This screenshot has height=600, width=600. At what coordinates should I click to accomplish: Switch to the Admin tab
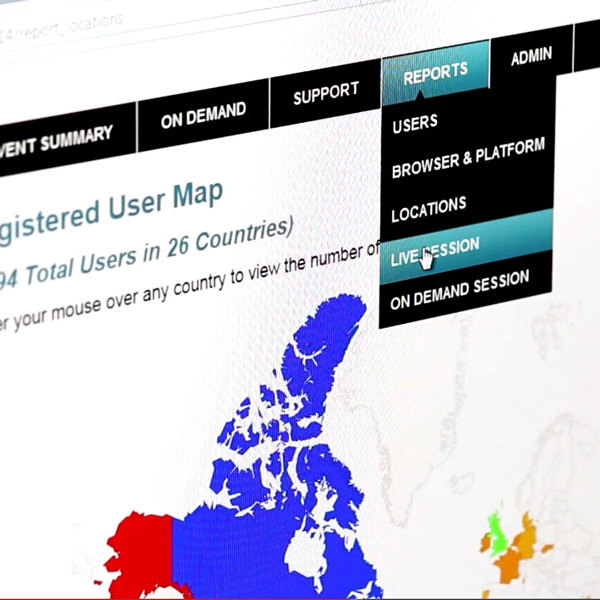click(530, 57)
